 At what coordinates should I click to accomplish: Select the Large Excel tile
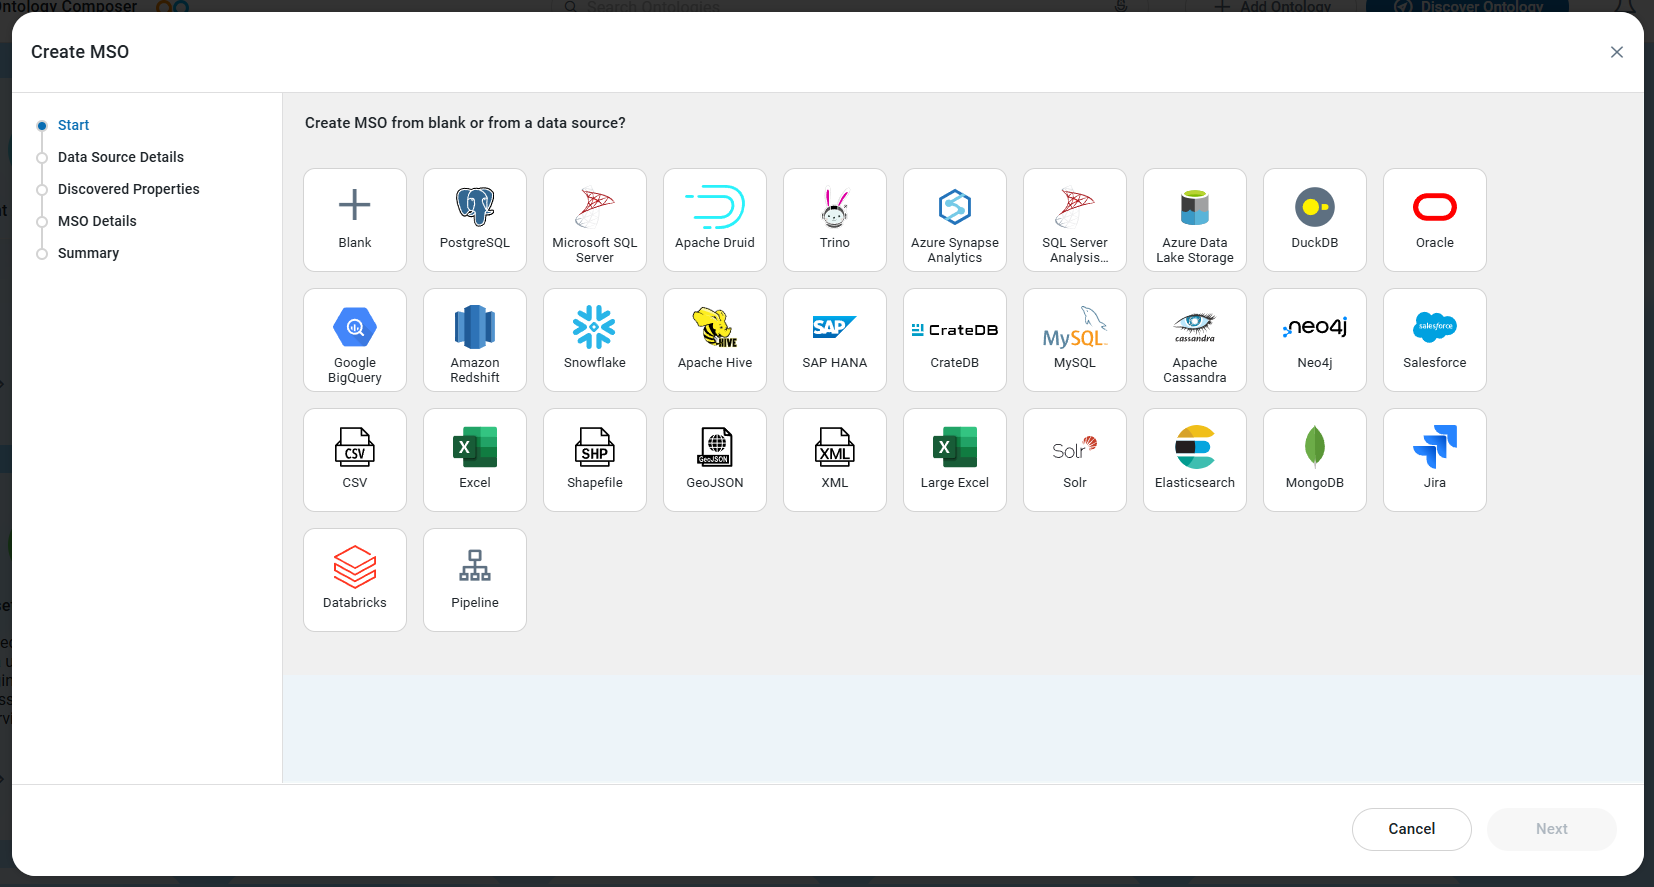[955, 460]
